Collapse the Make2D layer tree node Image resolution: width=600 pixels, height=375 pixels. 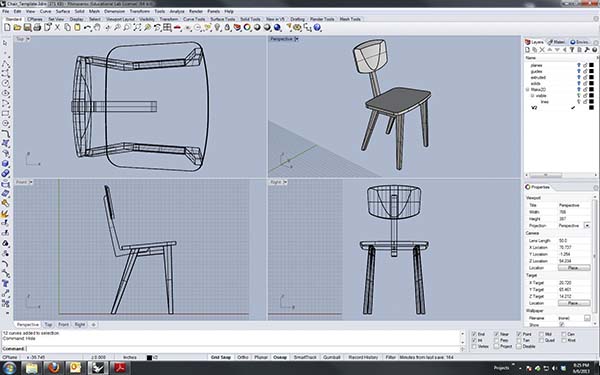point(528,90)
